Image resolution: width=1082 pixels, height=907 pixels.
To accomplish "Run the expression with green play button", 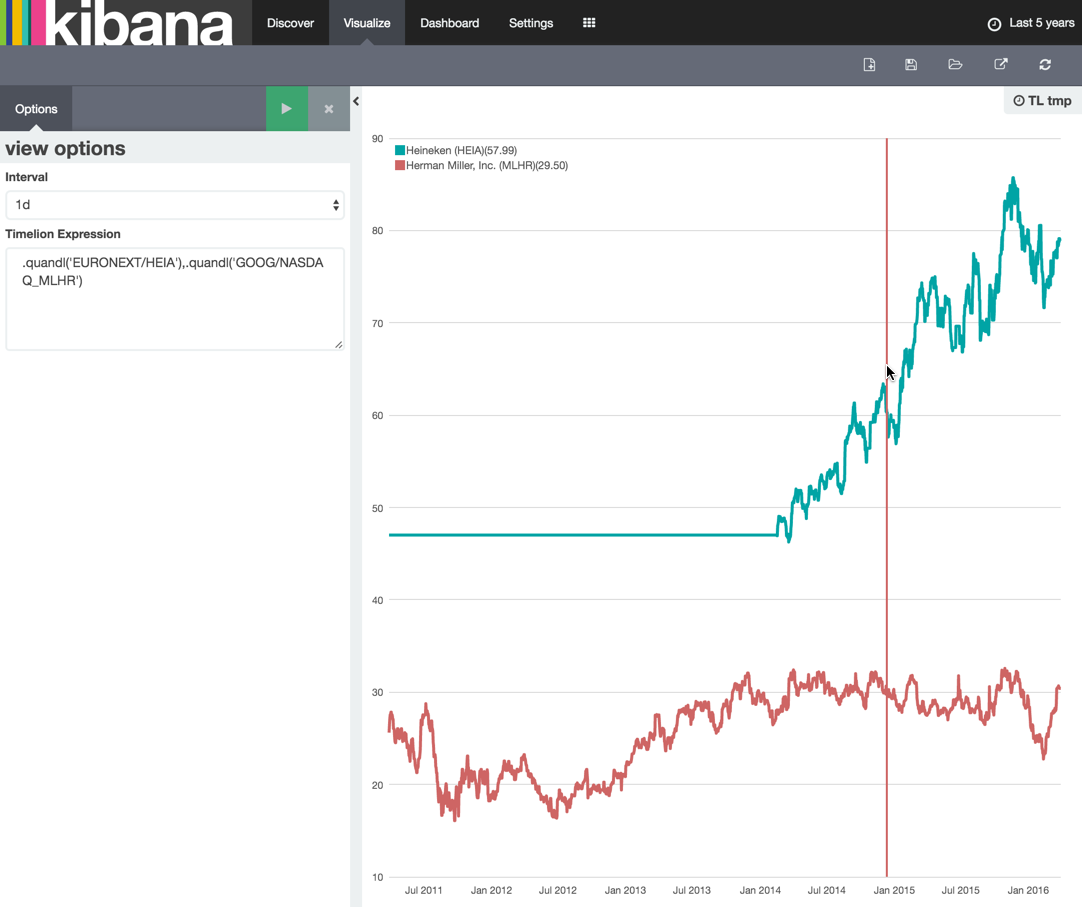I will click(287, 109).
